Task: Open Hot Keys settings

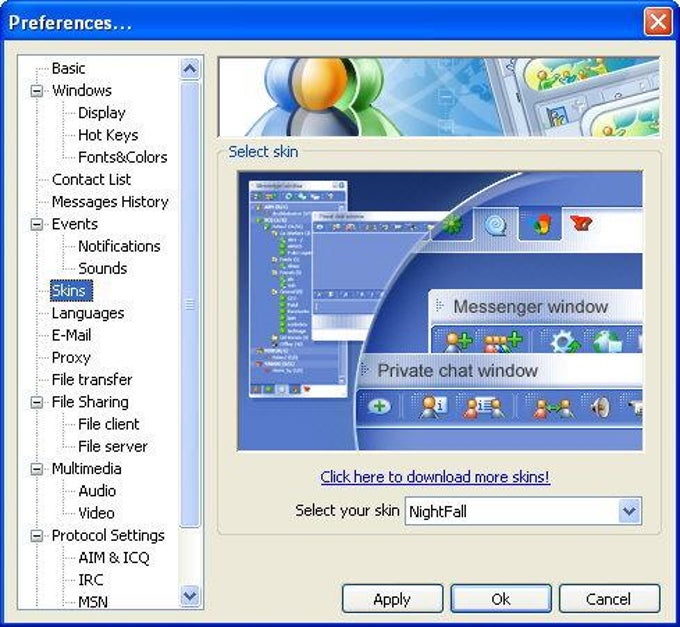Action: click(x=108, y=135)
